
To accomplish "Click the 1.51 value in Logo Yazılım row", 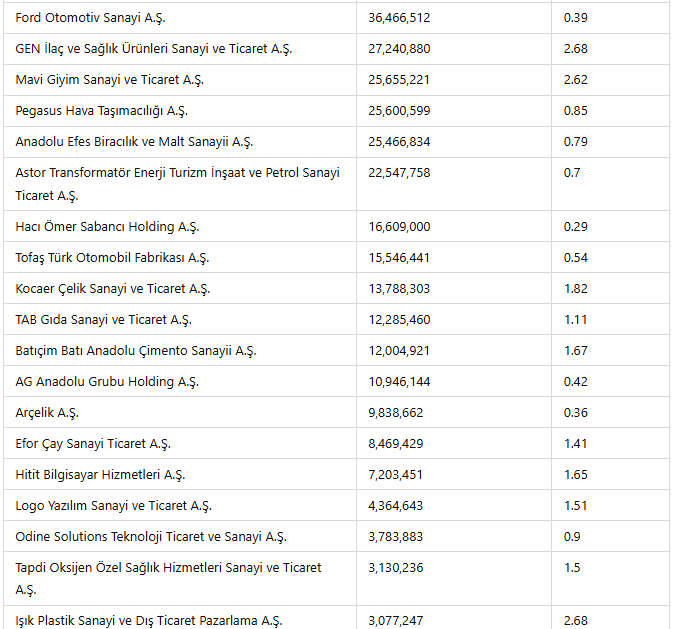I will coord(576,505).
